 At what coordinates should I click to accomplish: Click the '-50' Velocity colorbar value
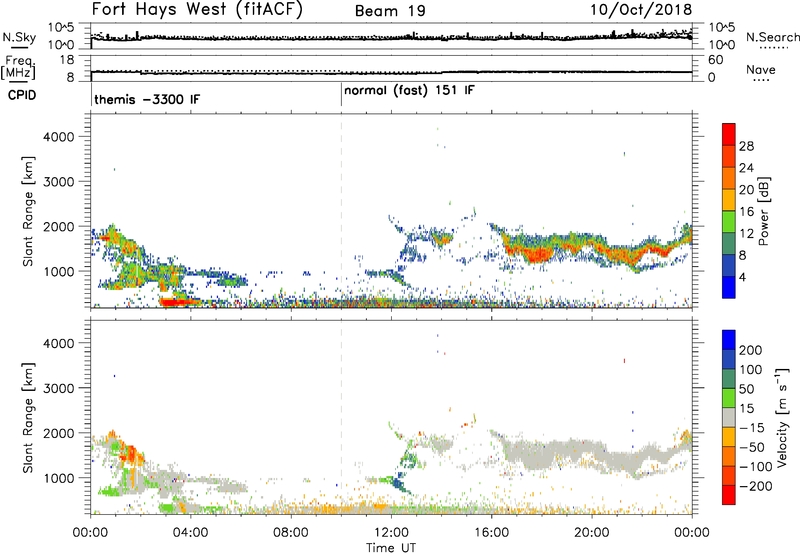(x=752, y=447)
